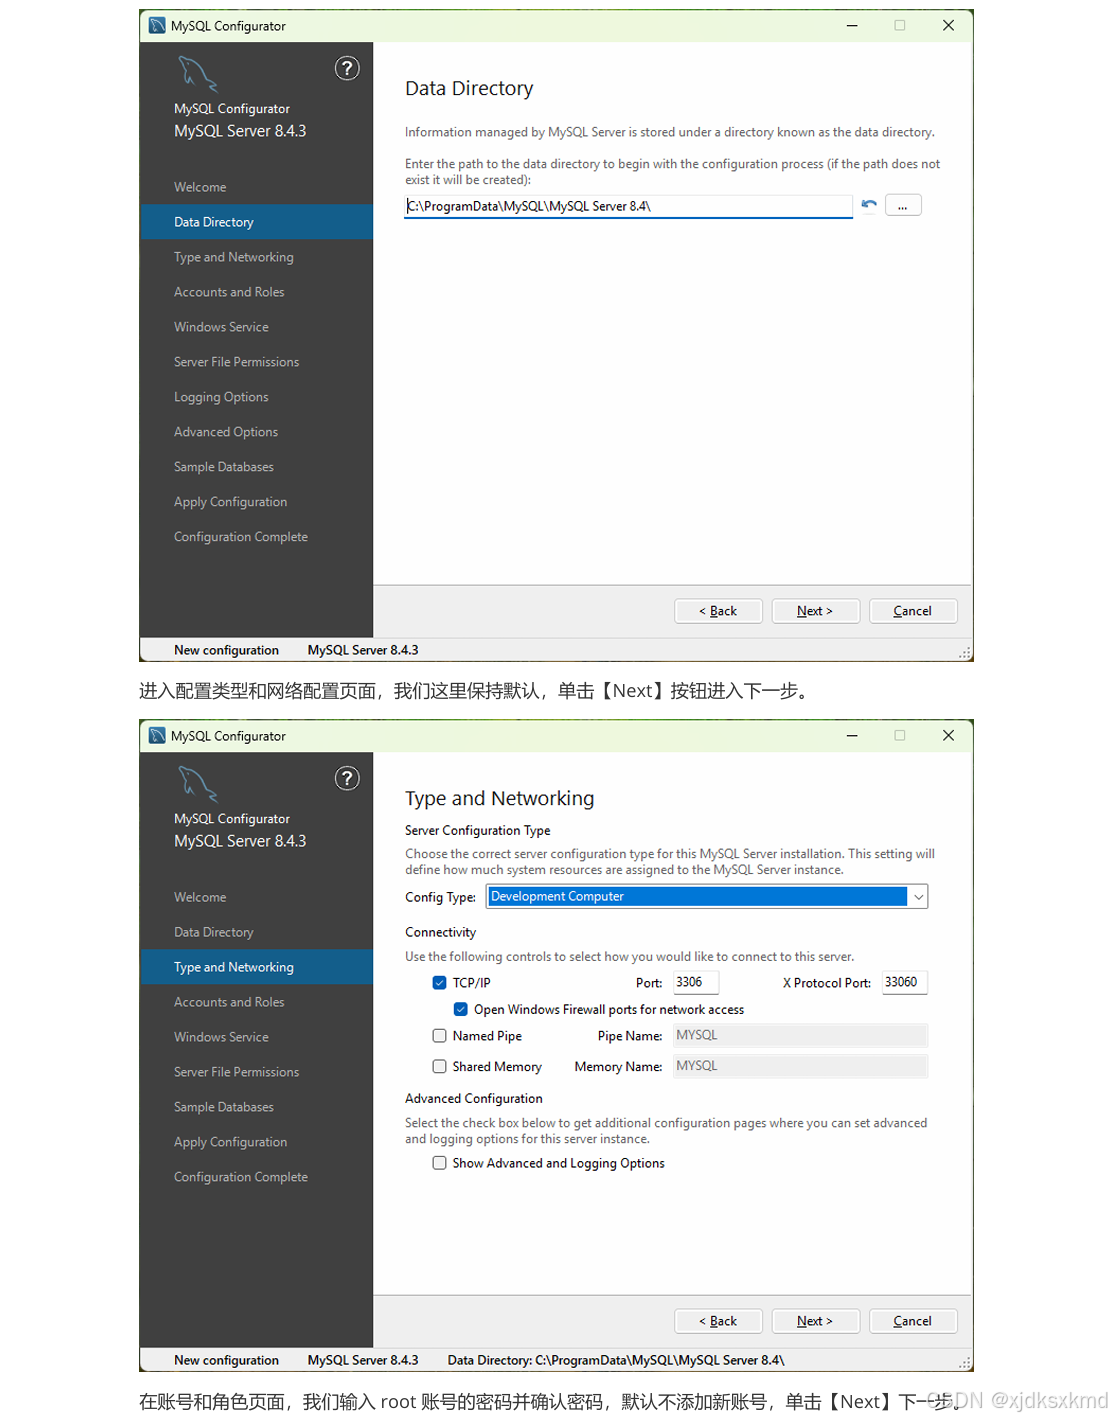Enable the Named Pipe option
1112x1420 pixels.
coord(439,1035)
